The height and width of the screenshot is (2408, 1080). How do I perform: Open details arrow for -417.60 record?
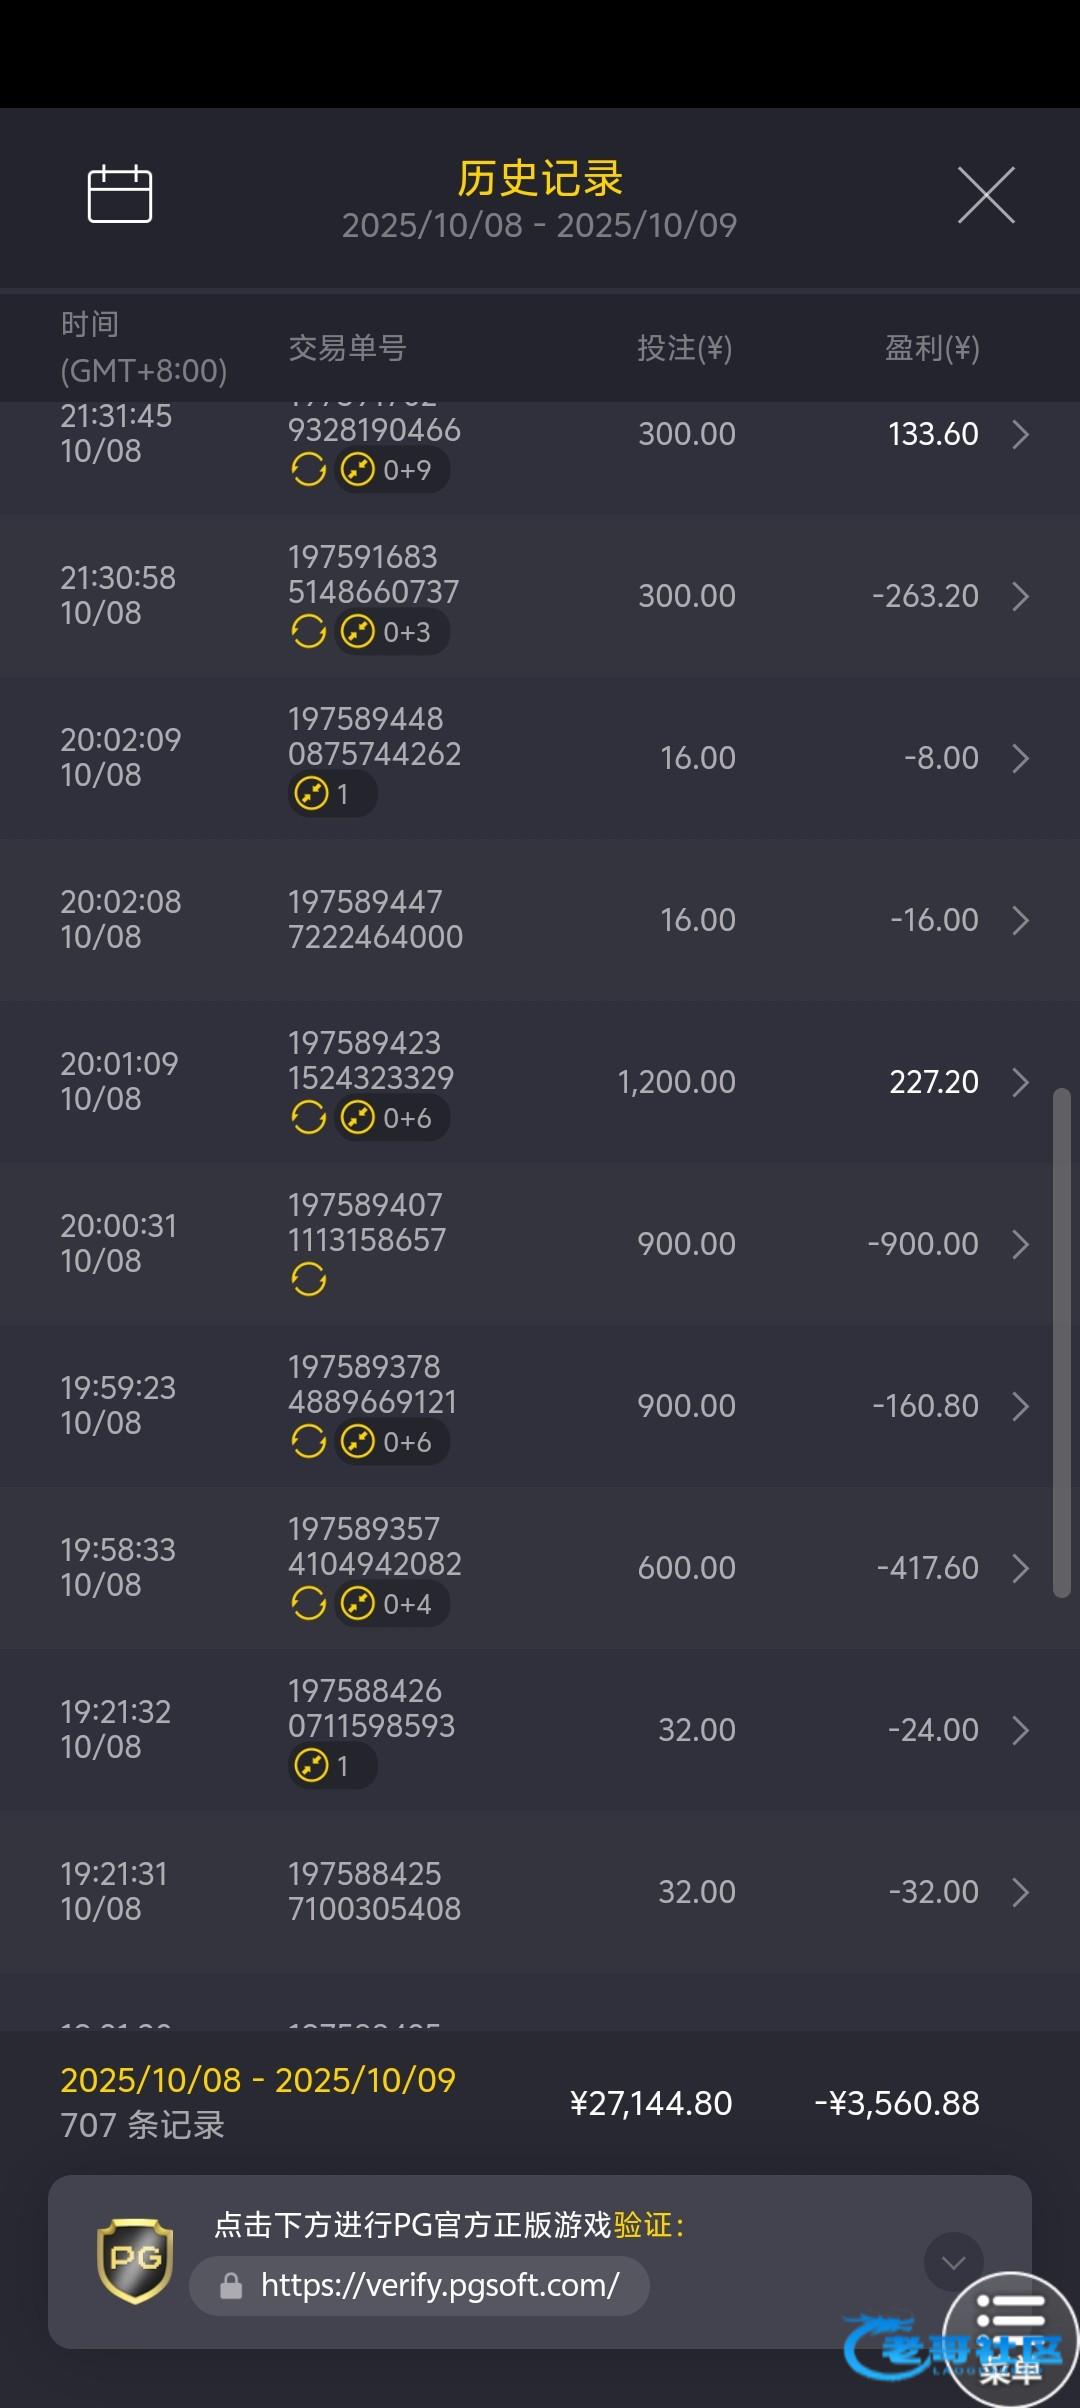[1020, 1568]
